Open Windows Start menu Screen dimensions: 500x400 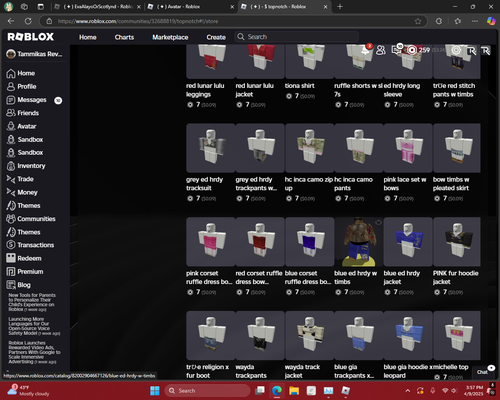(155, 390)
